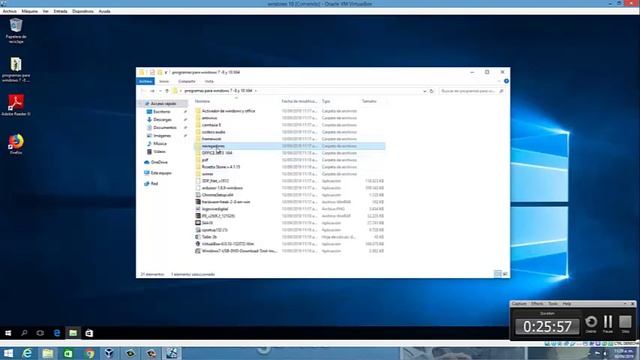This screenshot has width=640, height=360.
Task: Switch to details view button in status bar
Action: [498, 273]
